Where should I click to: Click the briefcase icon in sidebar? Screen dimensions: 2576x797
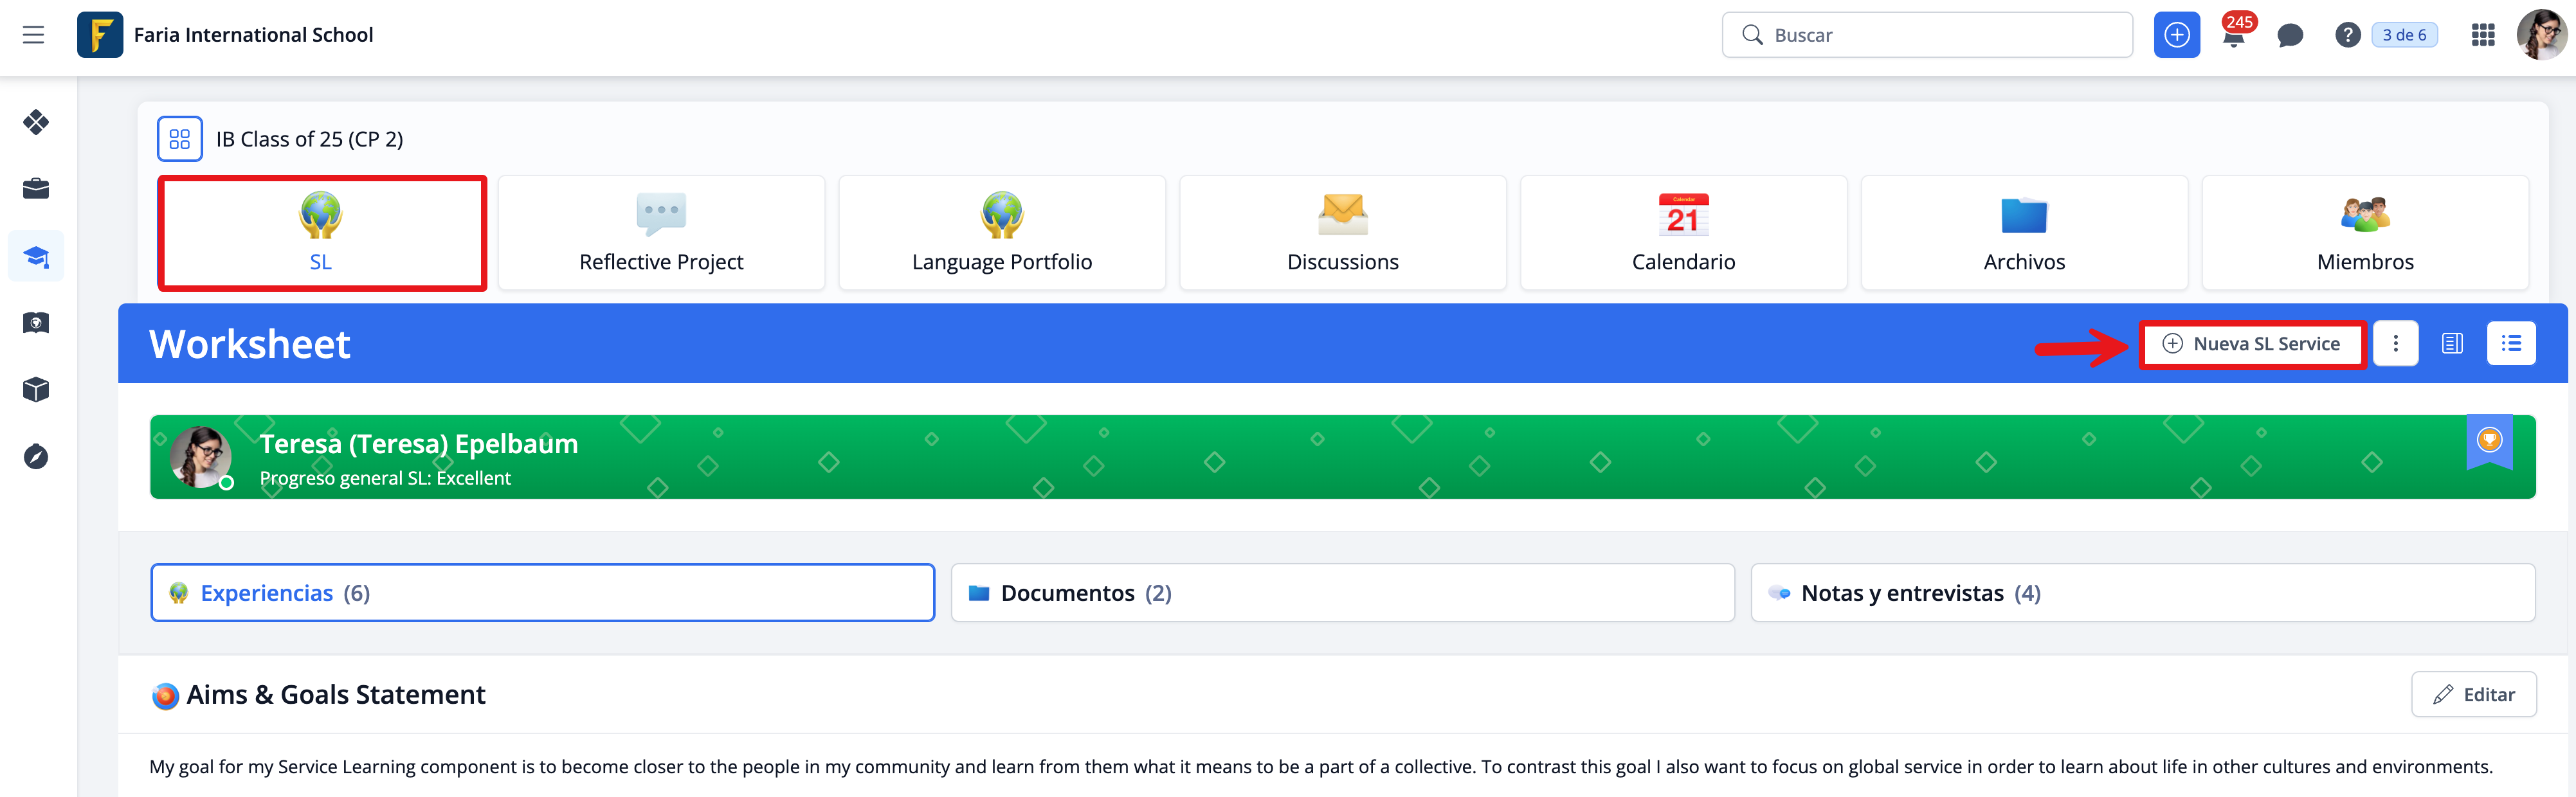[36, 189]
